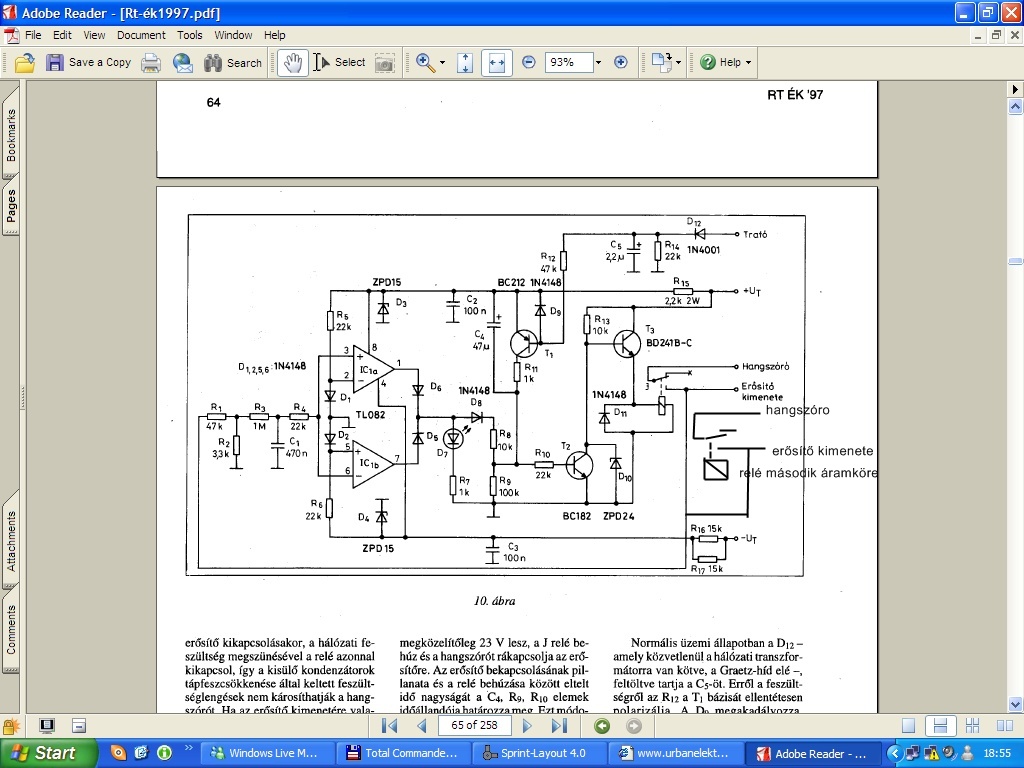Click the 93% zoom value field
The height and width of the screenshot is (768, 1024).
point(568,62)
